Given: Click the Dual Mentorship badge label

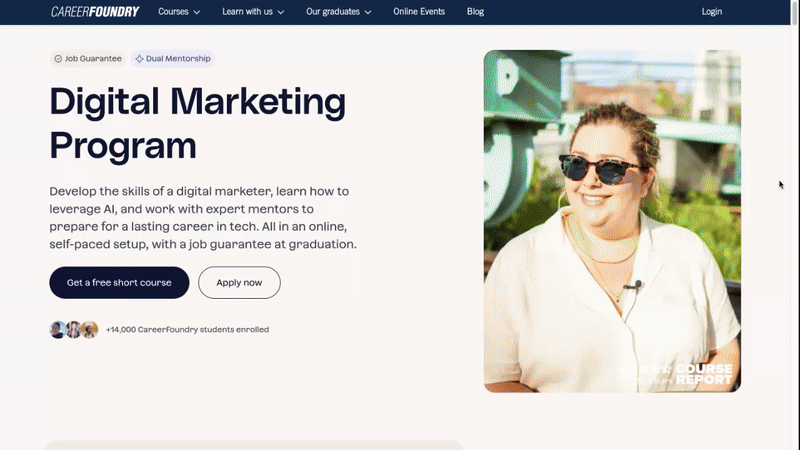Looking at the screenshot, I should [x=178, y=59].
